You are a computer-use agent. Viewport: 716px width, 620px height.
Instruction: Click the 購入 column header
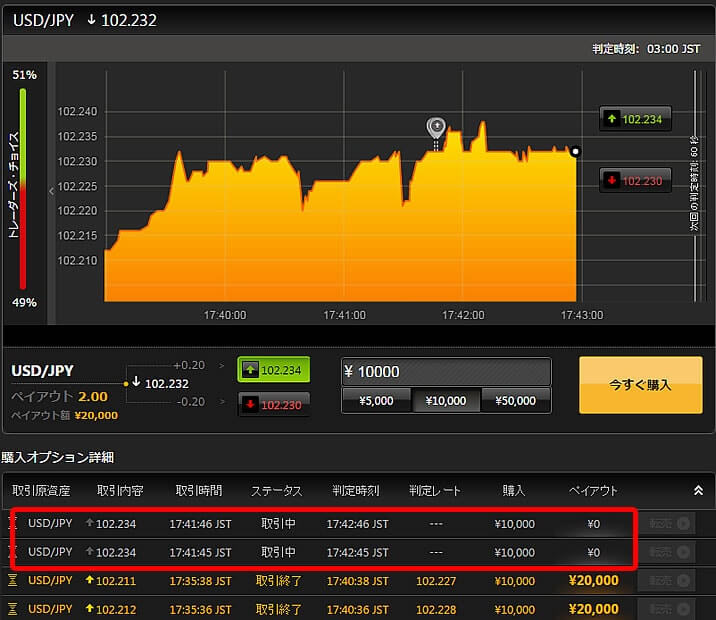coord(514,491)
